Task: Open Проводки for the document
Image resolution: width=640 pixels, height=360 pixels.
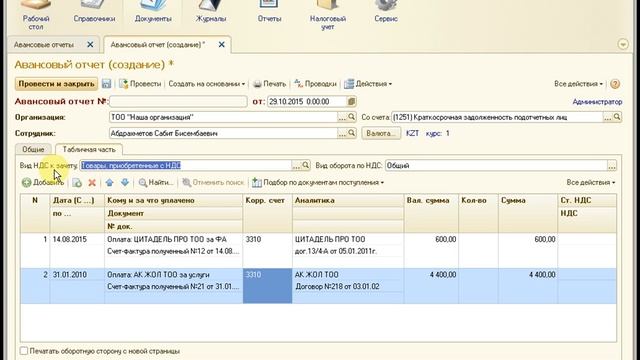Action: [x=316, y=84]
